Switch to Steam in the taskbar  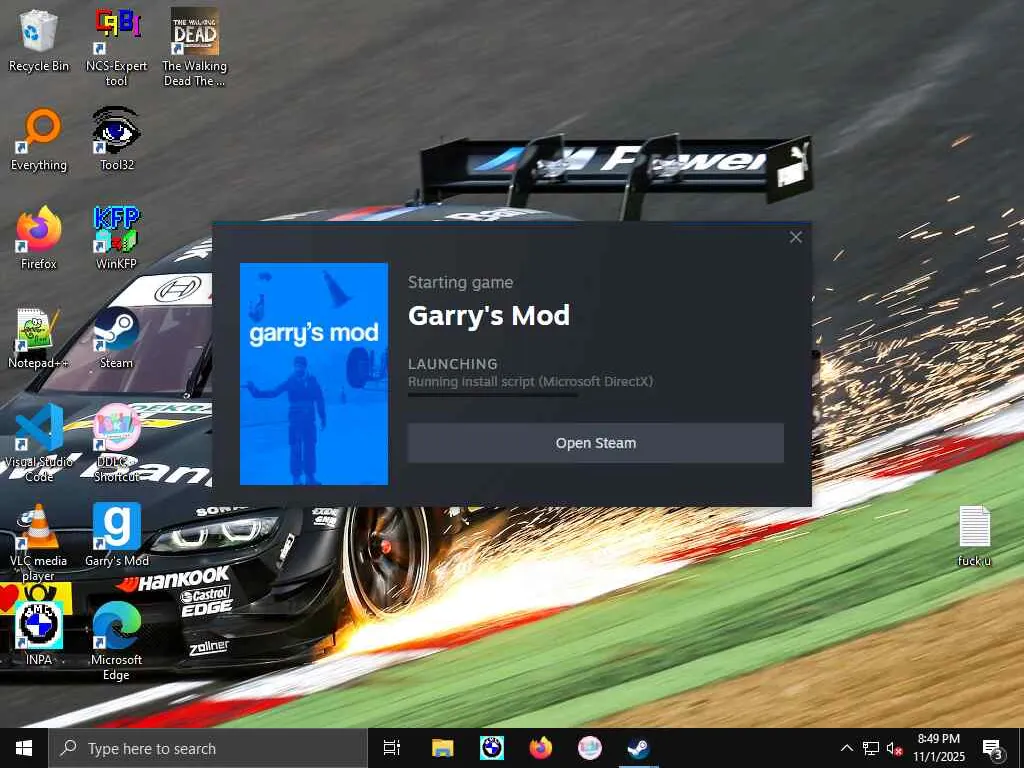point(639,748)
